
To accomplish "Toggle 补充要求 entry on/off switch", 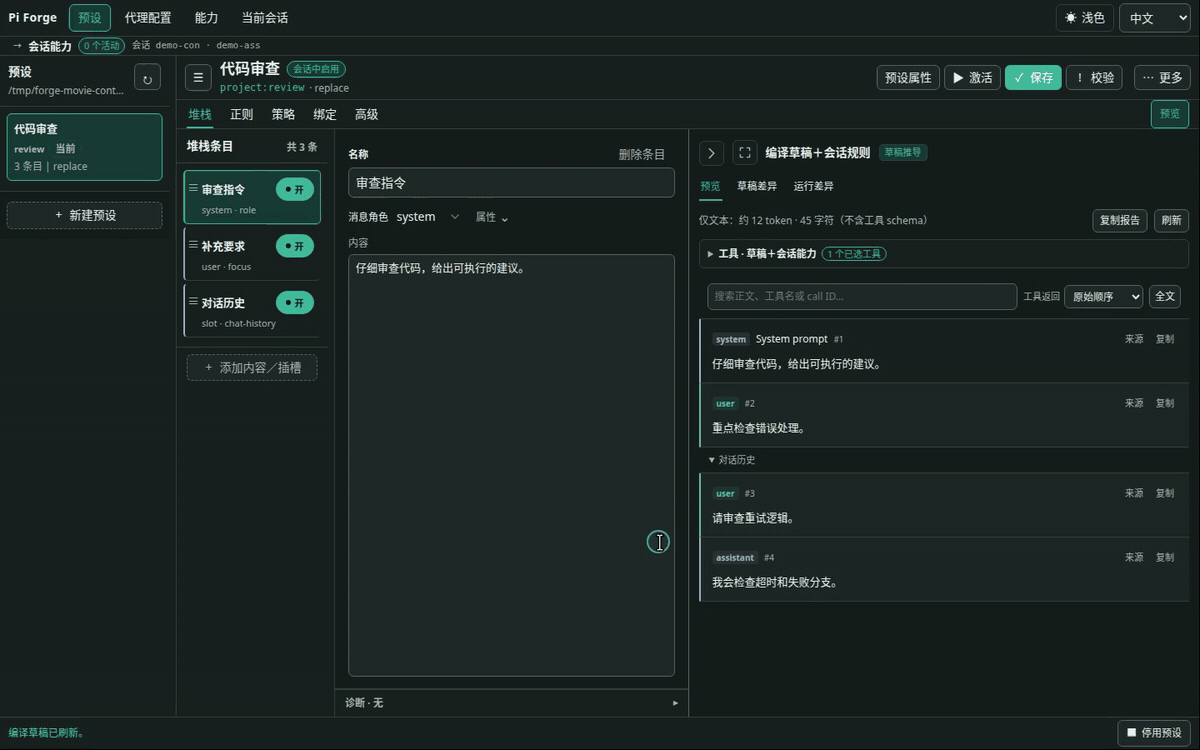I will (295, 246).
